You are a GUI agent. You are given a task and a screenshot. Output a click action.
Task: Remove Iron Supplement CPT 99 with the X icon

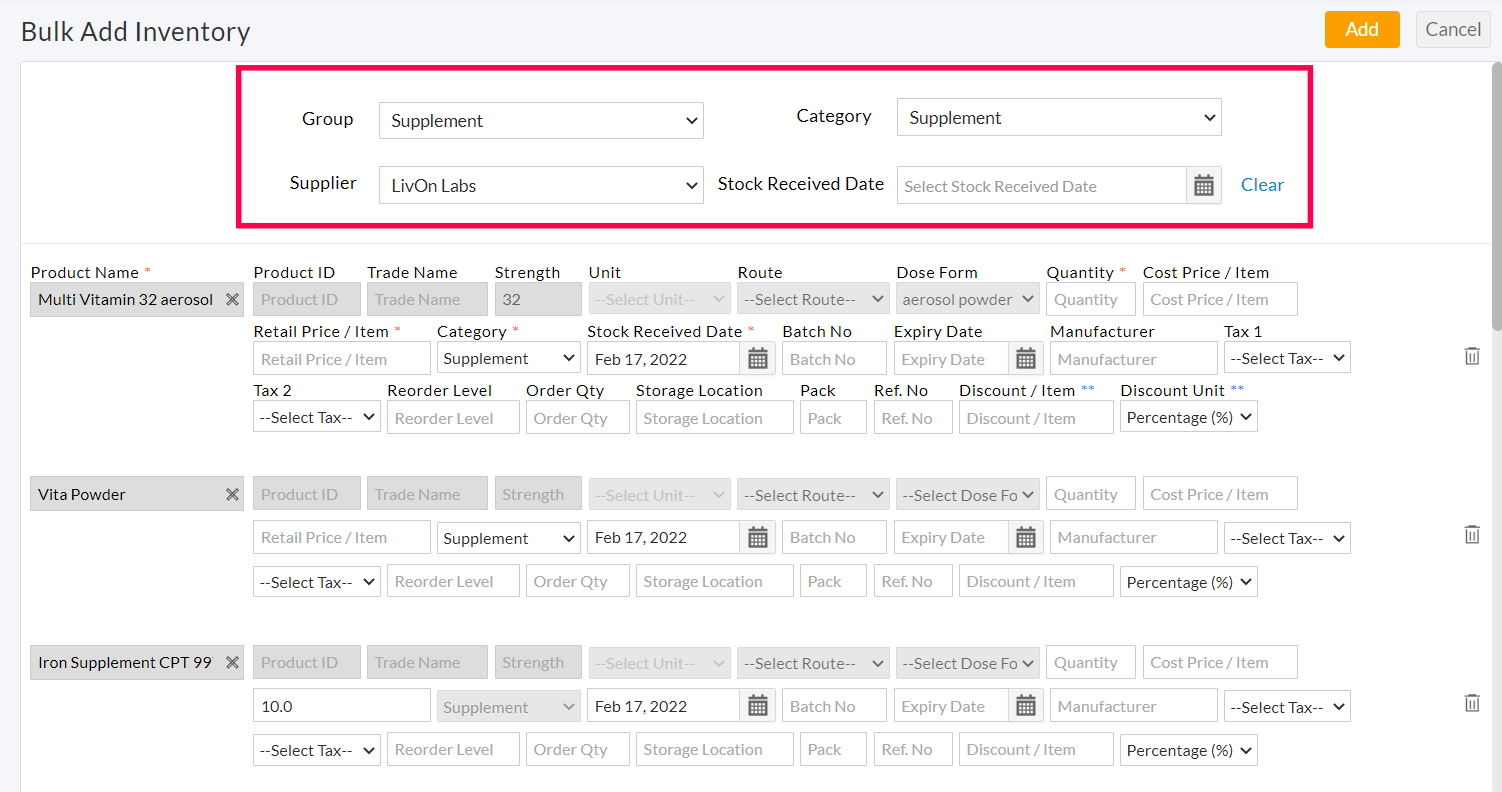point(231,662)
